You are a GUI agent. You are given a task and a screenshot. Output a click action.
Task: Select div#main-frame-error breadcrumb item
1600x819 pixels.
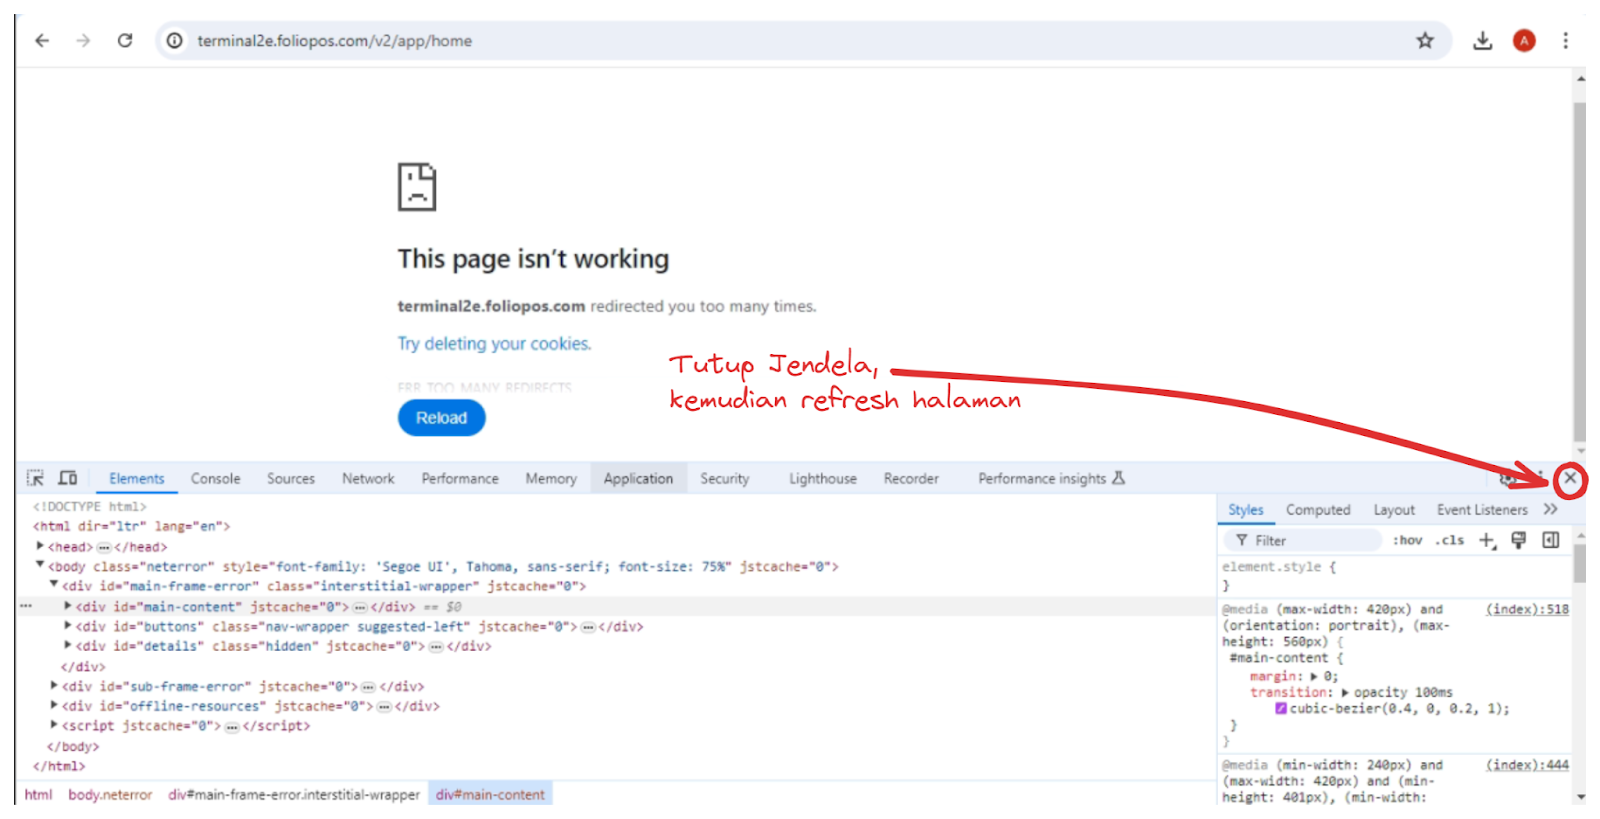pyautogui.click(x=294, y=795)
